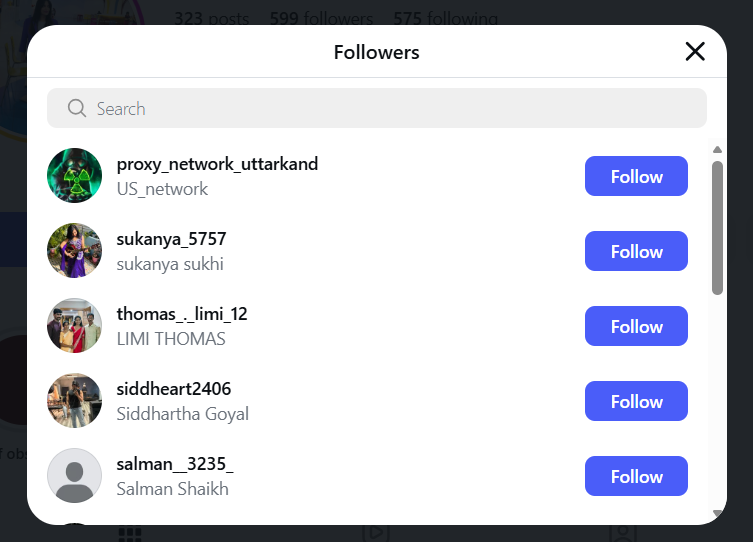Click the search magnifier icon
The height and width of the screenshot is (542, 753).
(77, 108)
